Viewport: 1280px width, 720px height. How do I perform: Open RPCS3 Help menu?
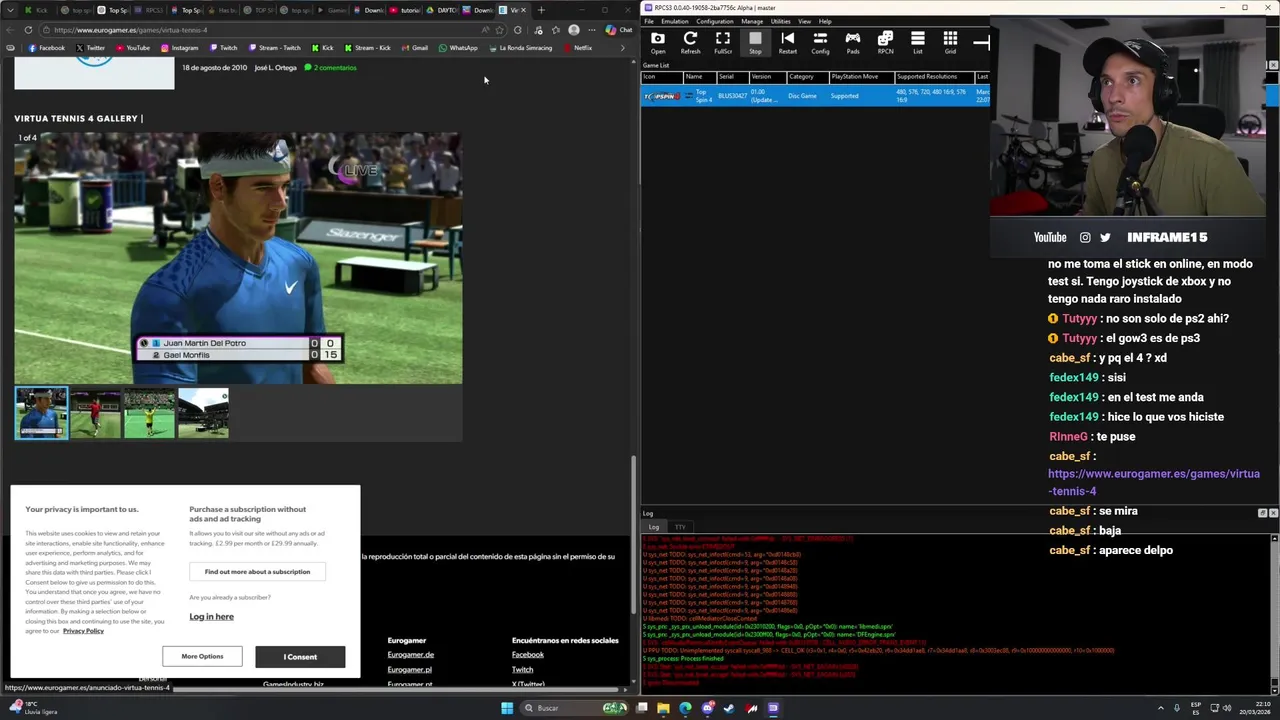point(825,21)
